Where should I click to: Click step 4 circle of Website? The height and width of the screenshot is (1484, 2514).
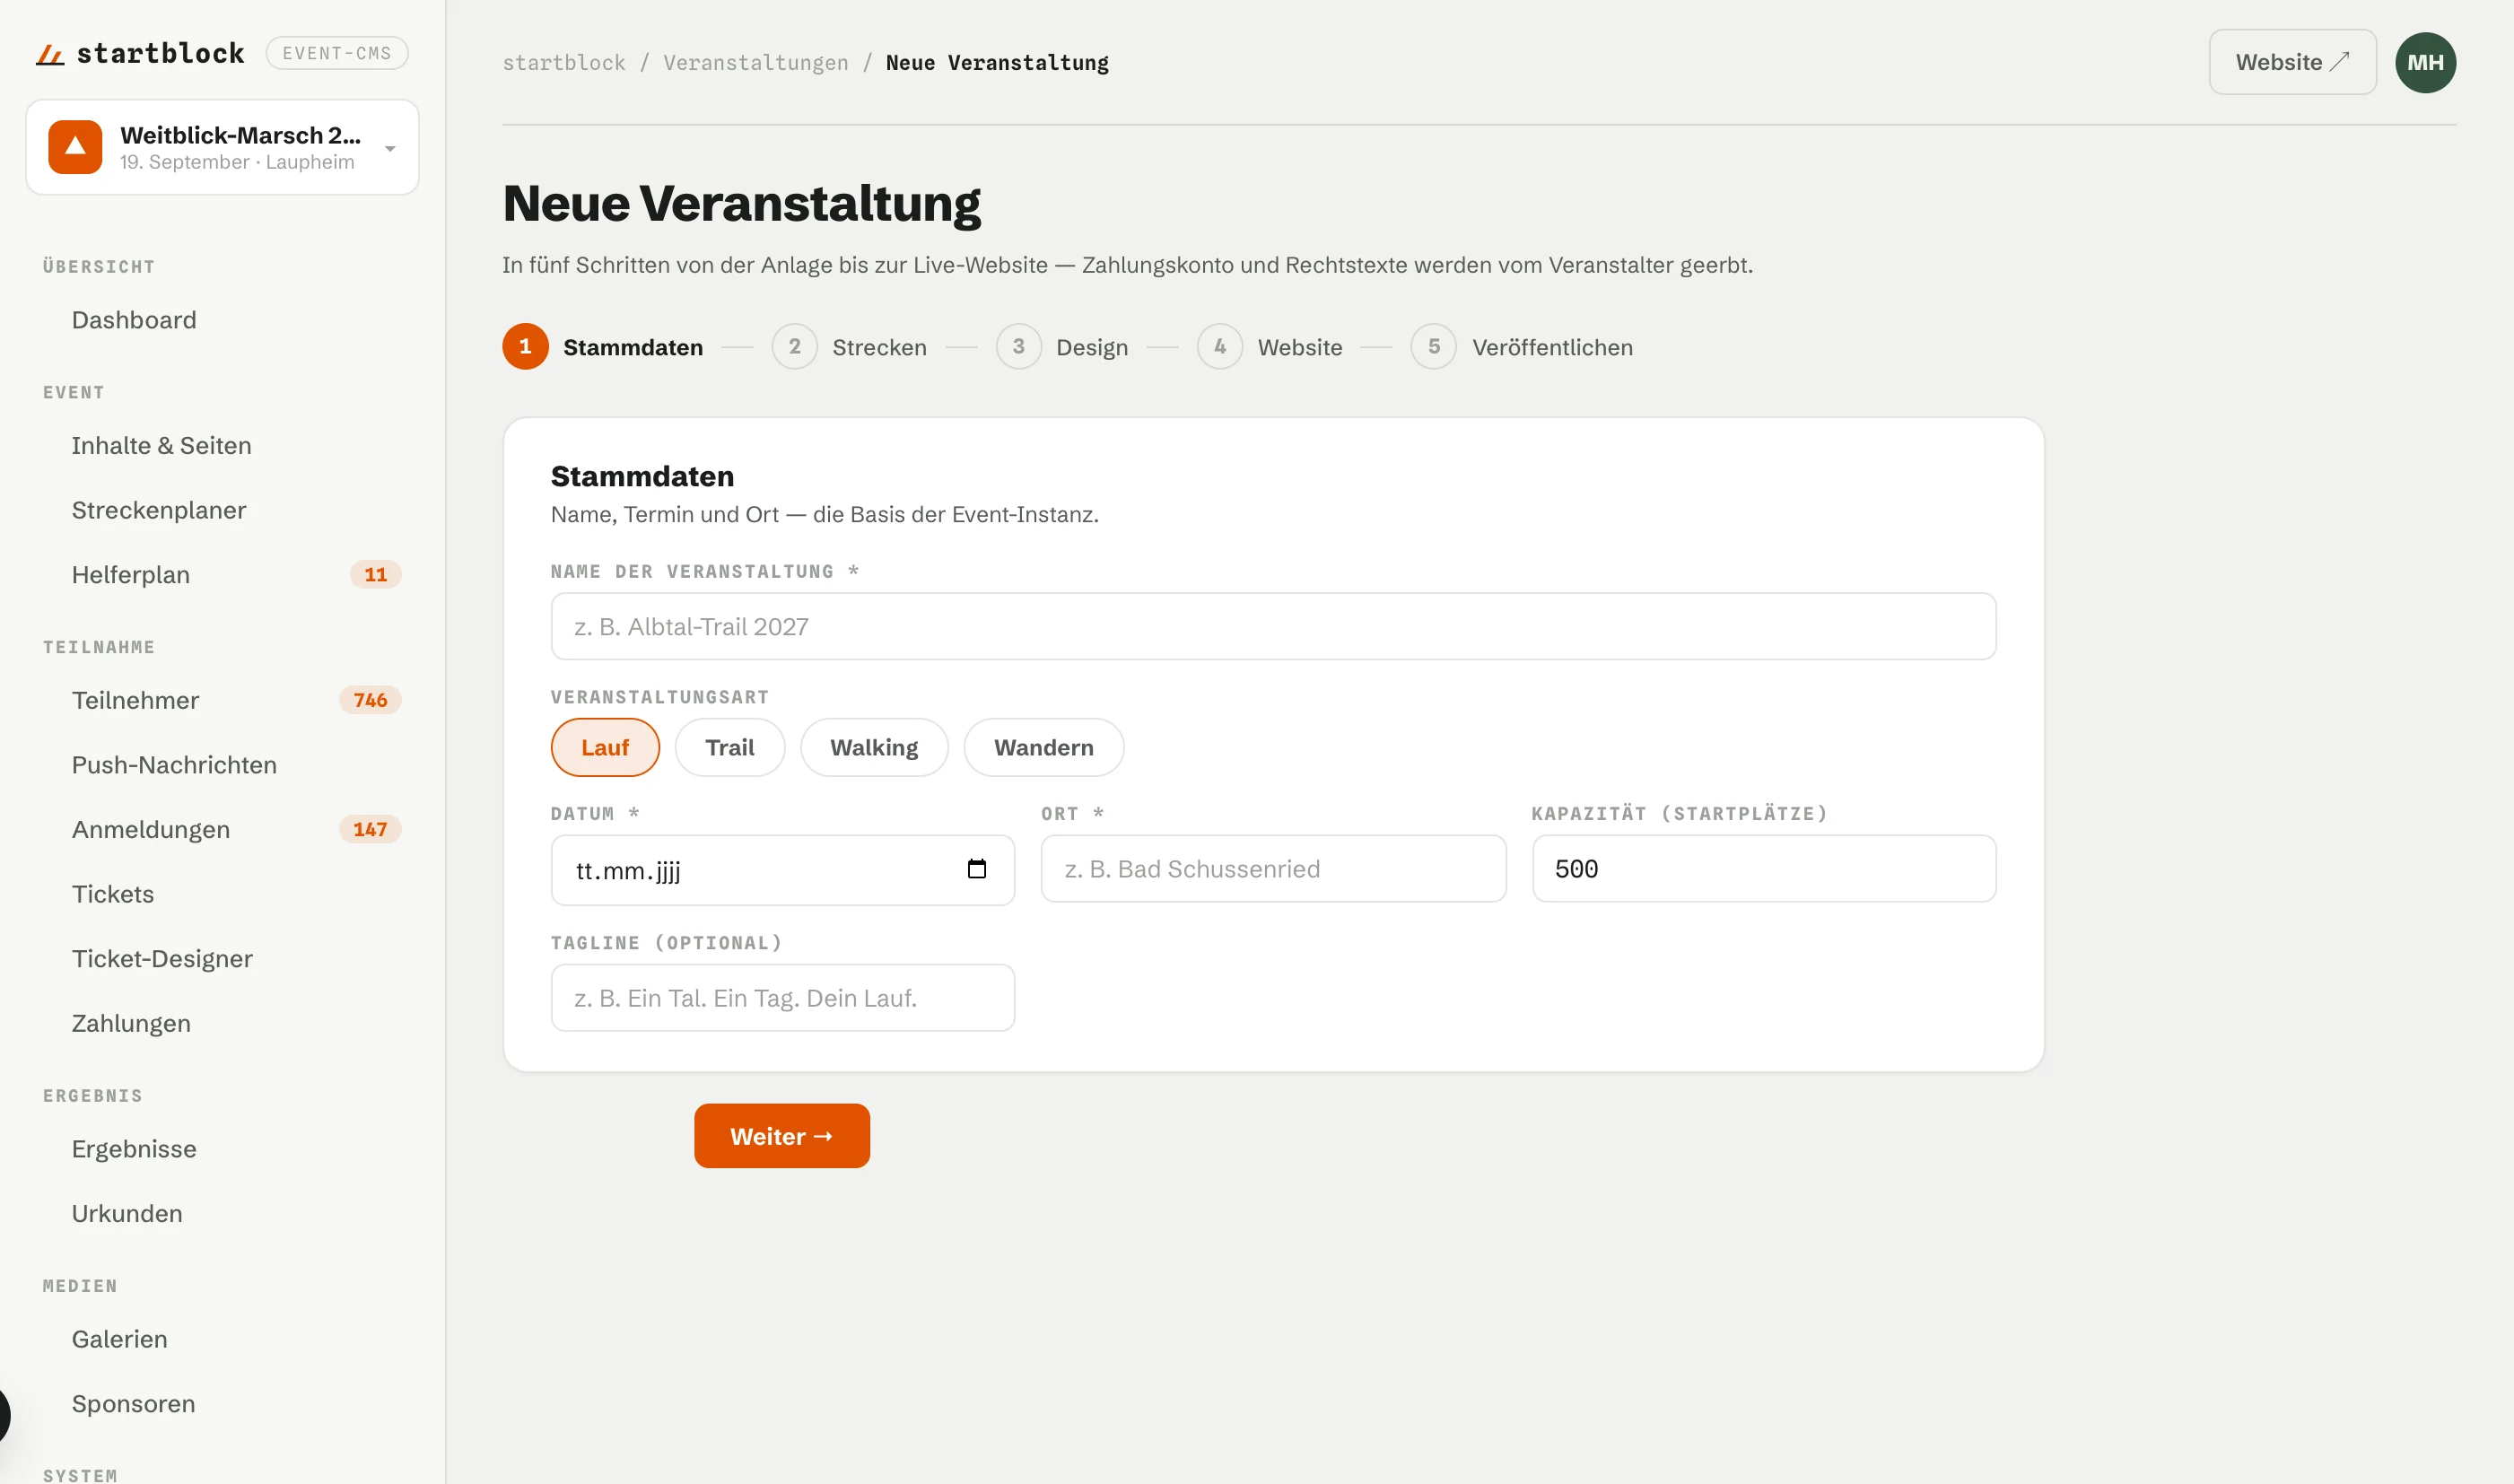(1219, 346)
